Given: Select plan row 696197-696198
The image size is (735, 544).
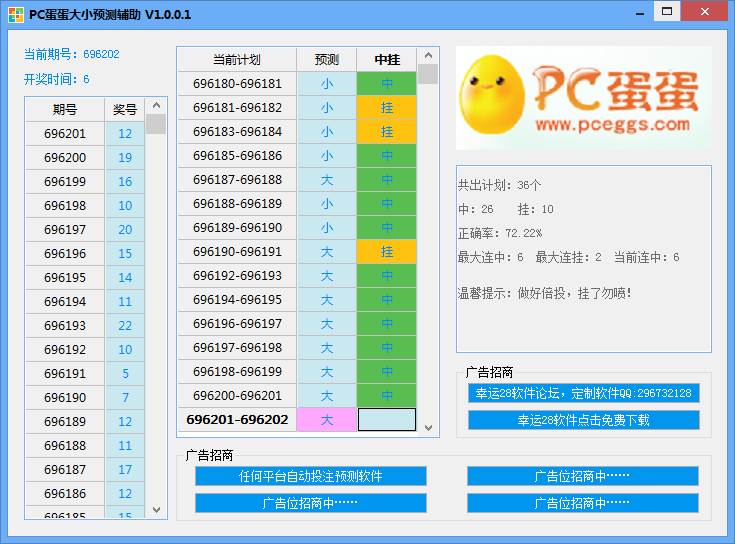Looking at the screenshot, I should (x=297, y=348).
